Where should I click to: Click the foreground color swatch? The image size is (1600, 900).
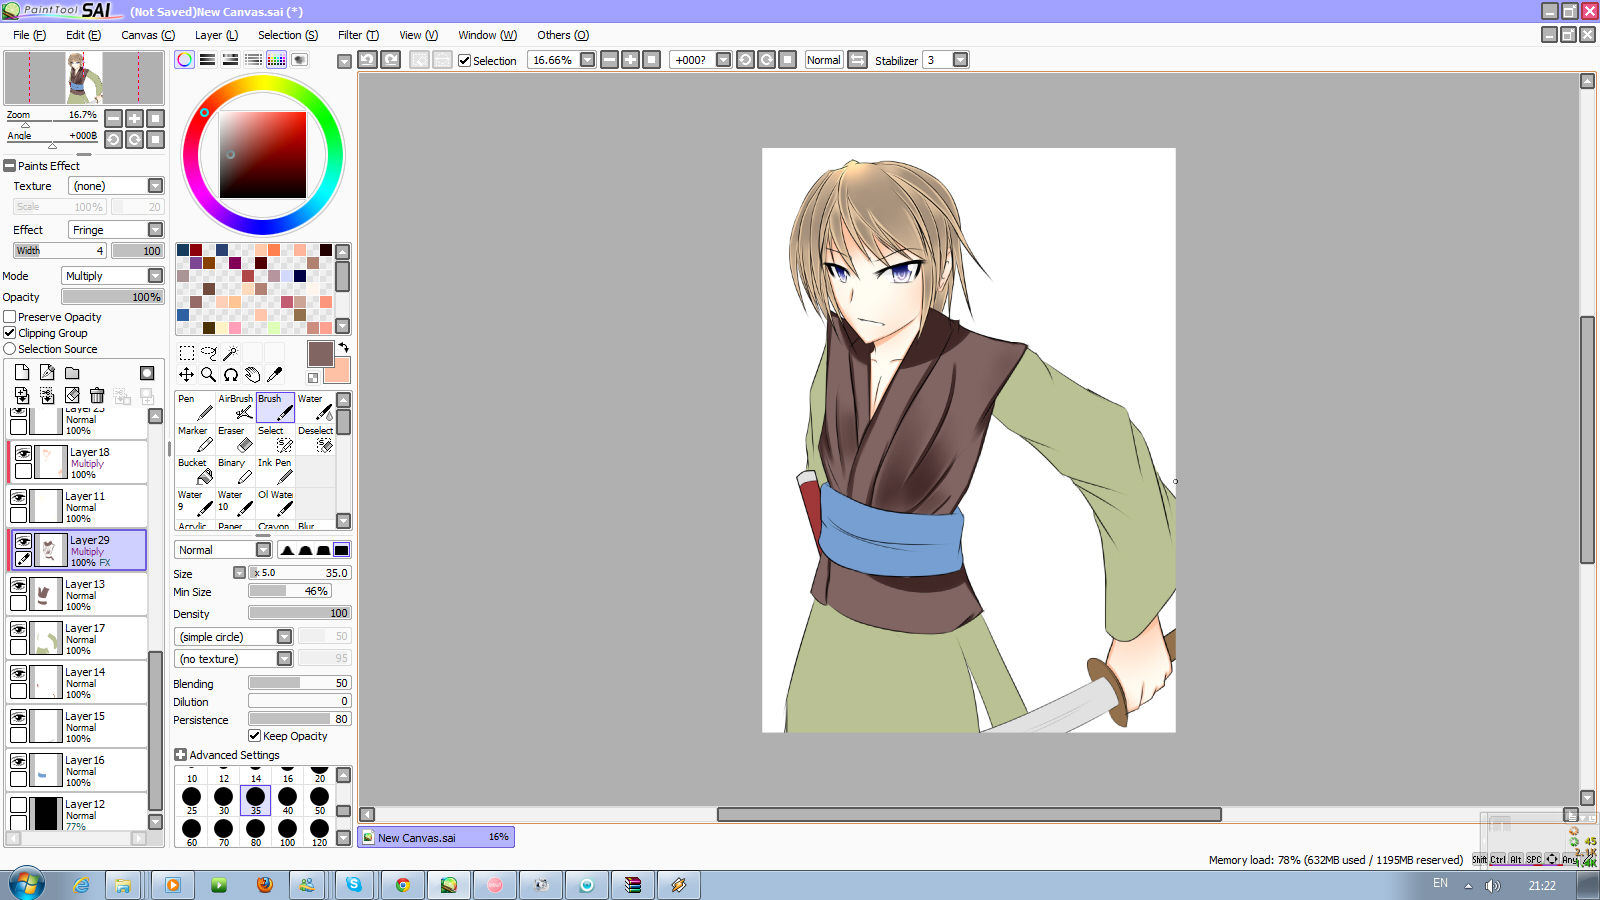pos(320,353)
